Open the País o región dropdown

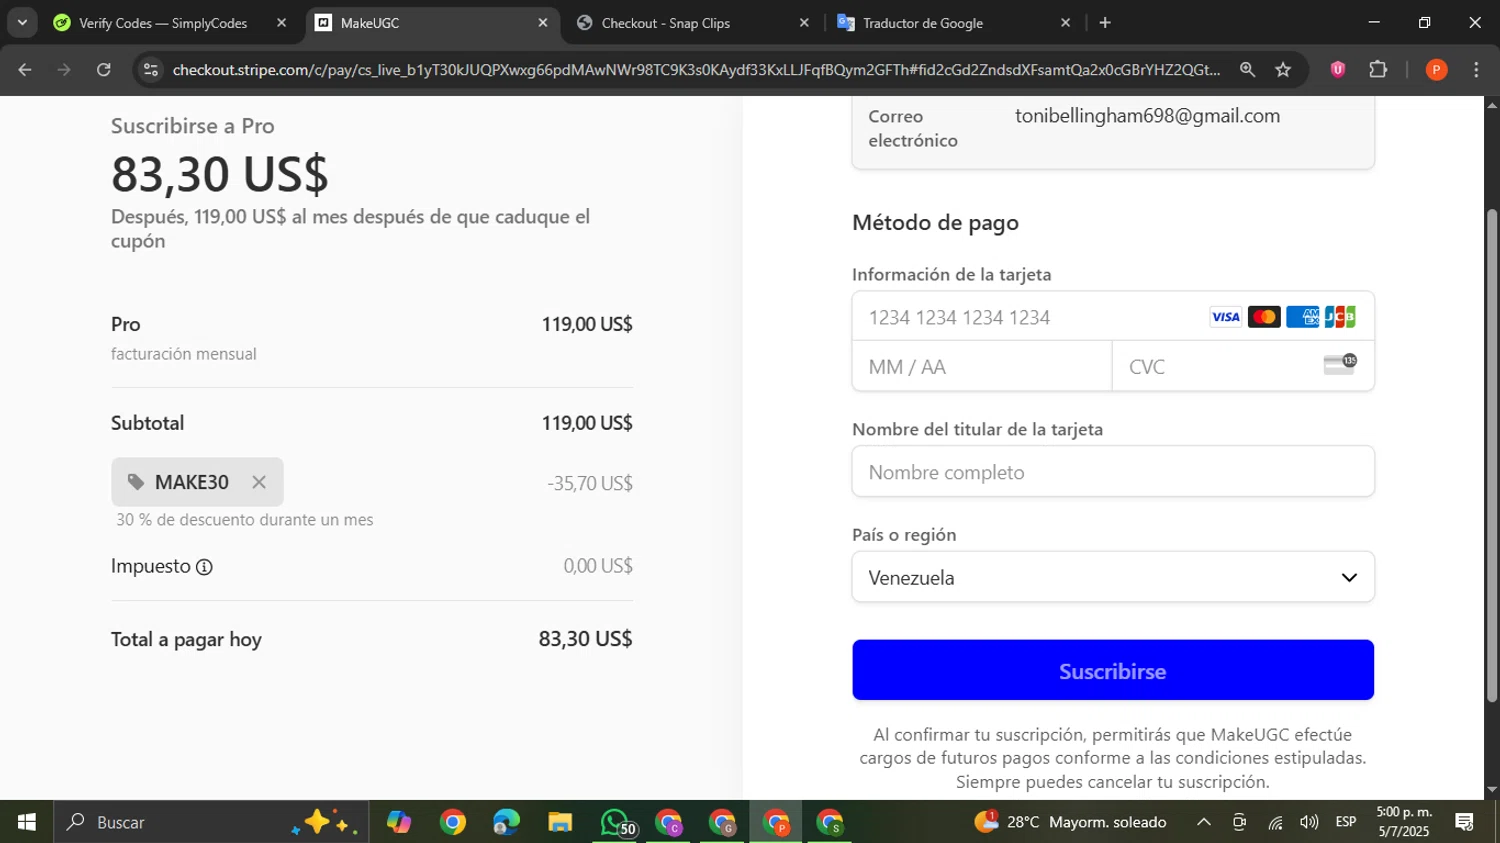(1113, 577)
